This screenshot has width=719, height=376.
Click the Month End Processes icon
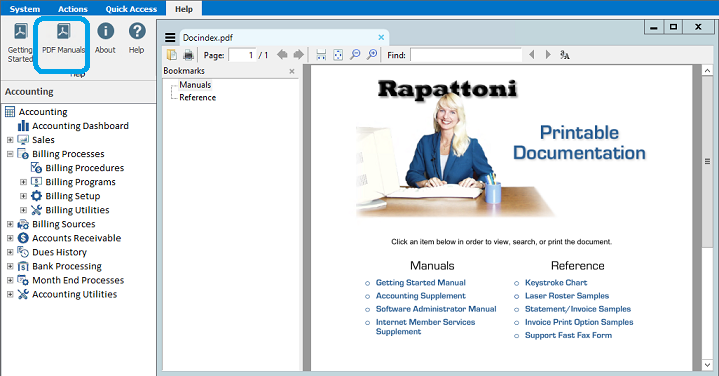[x=23, y=280]
